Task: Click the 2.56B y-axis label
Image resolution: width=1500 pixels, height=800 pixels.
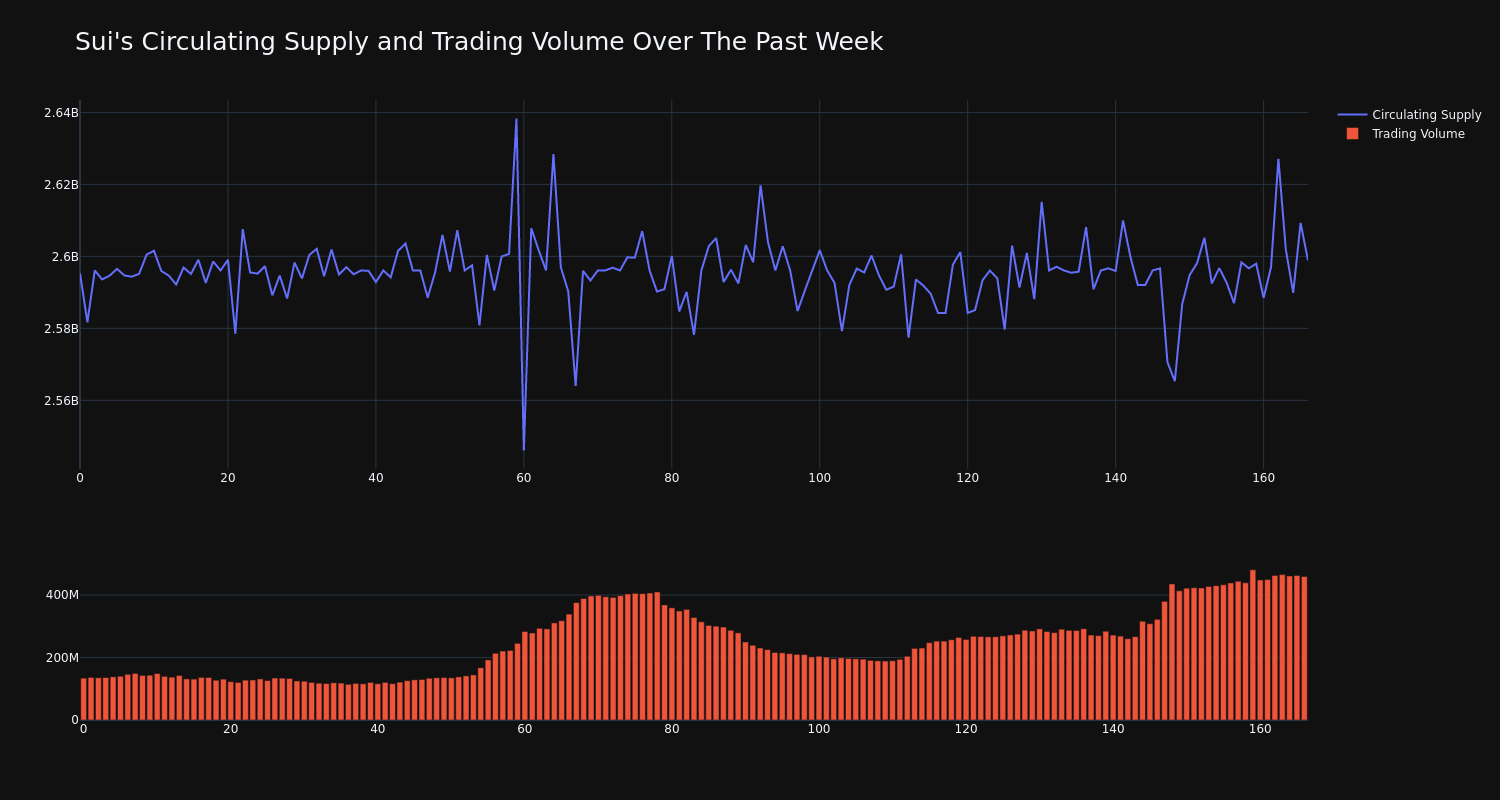Action: pyautogui.click(x=61, y=401)
